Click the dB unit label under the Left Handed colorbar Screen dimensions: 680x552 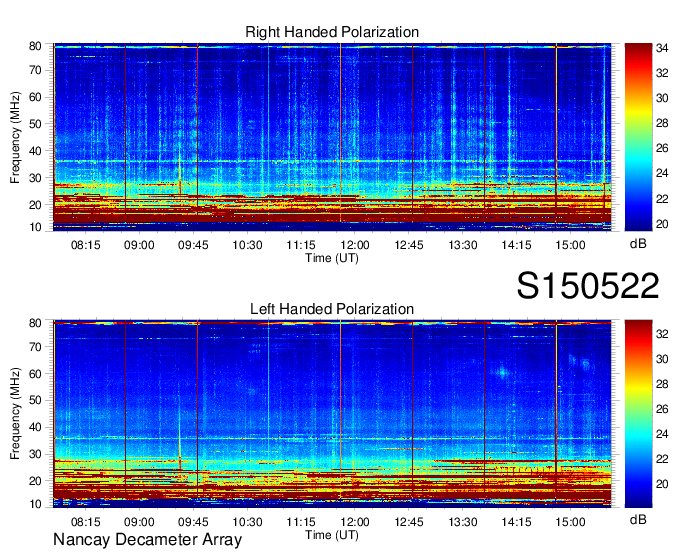point(638,519)
